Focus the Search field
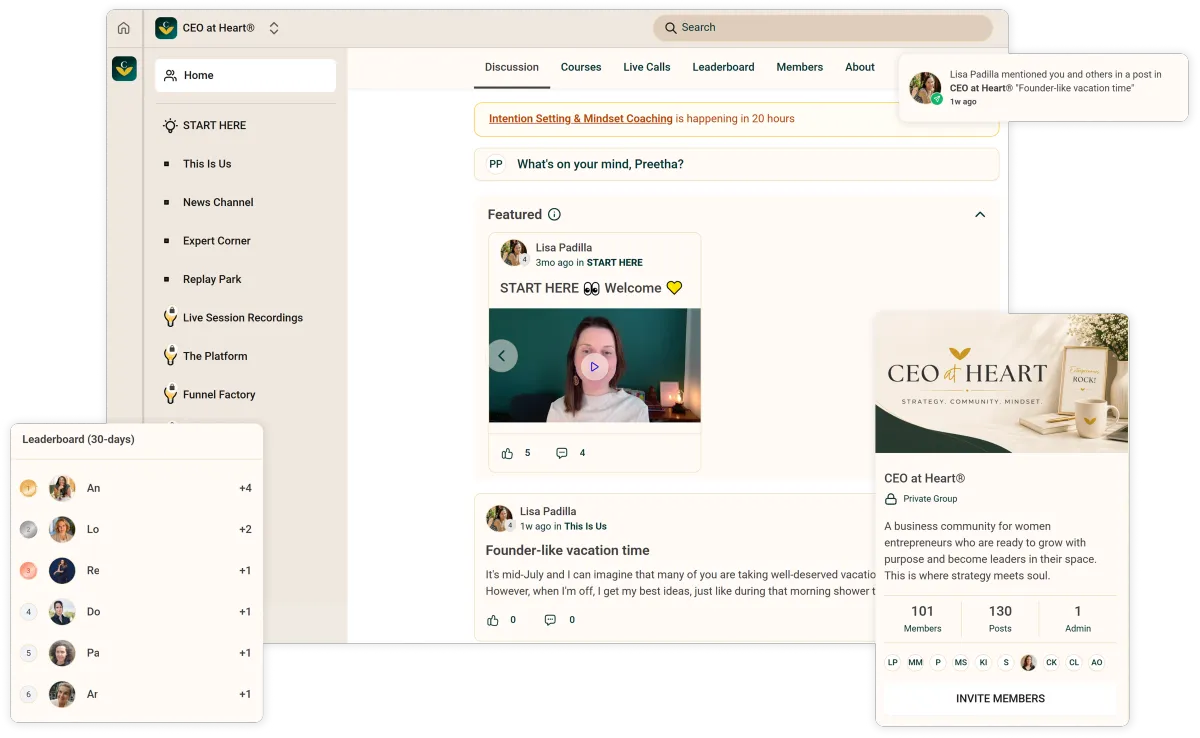This screenshot has height=738, width=1200. click(822, 28)
